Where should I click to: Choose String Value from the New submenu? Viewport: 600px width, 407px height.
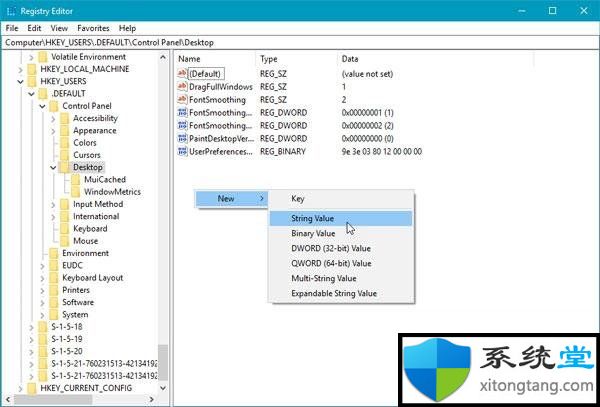click(341, 218)
